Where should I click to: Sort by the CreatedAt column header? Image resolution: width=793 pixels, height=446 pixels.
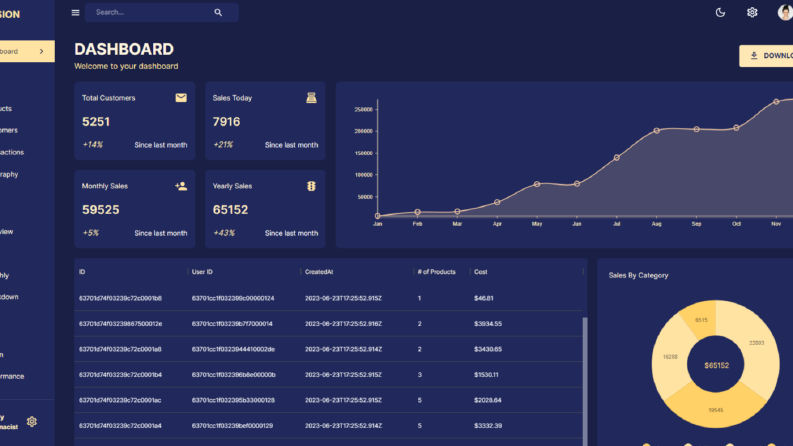click(x=319, y=272)
